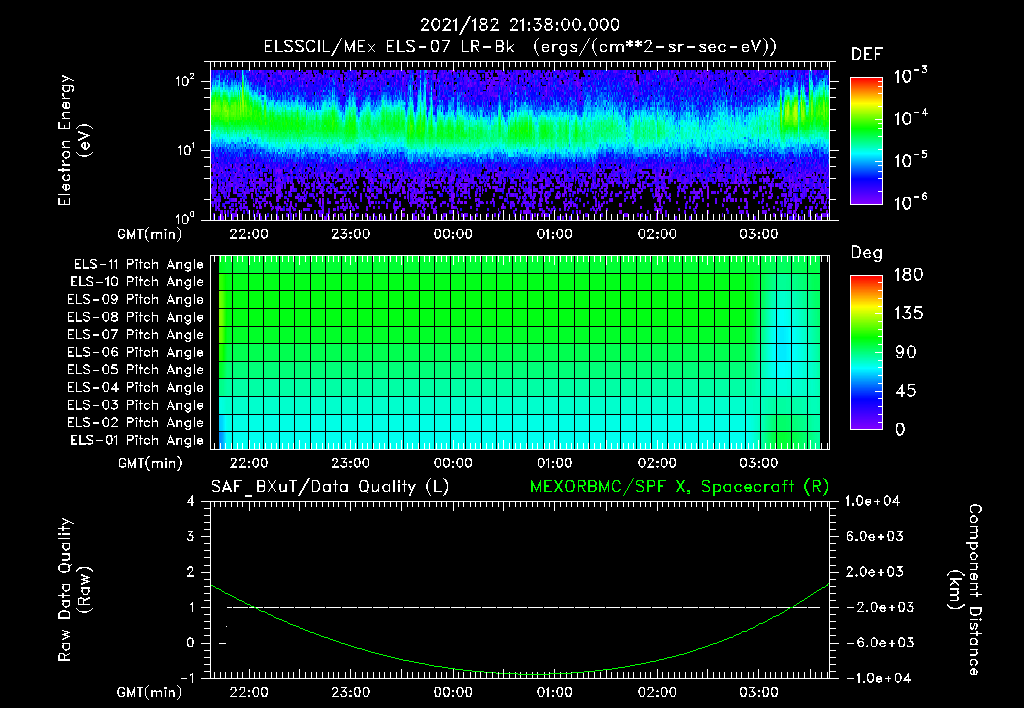Click the 'Electron Energy (eV)' axis label
This screenshot has height=708, width=1024.
click(x=74, y=140)
